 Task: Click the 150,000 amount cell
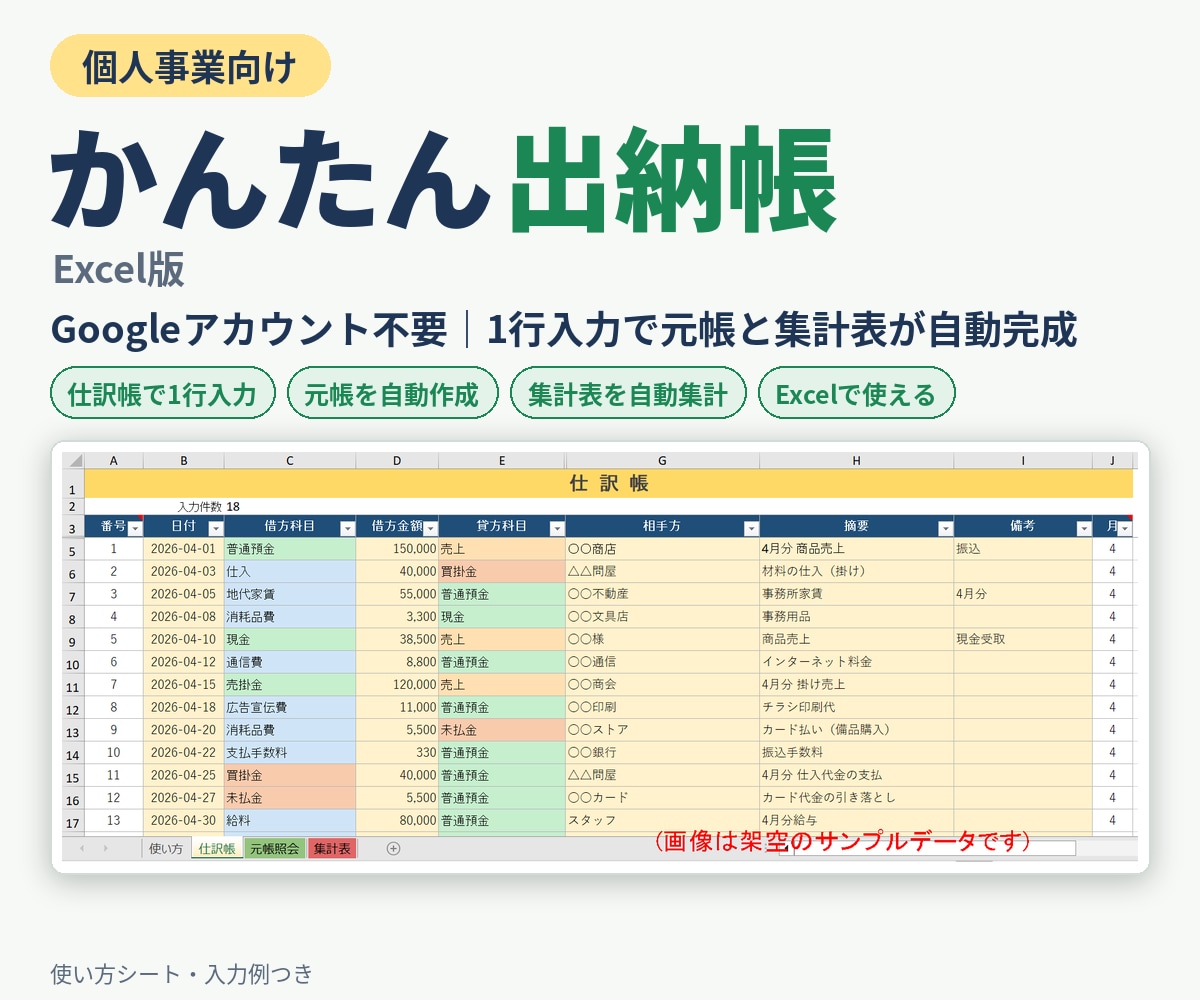click(x=397, y=549)
